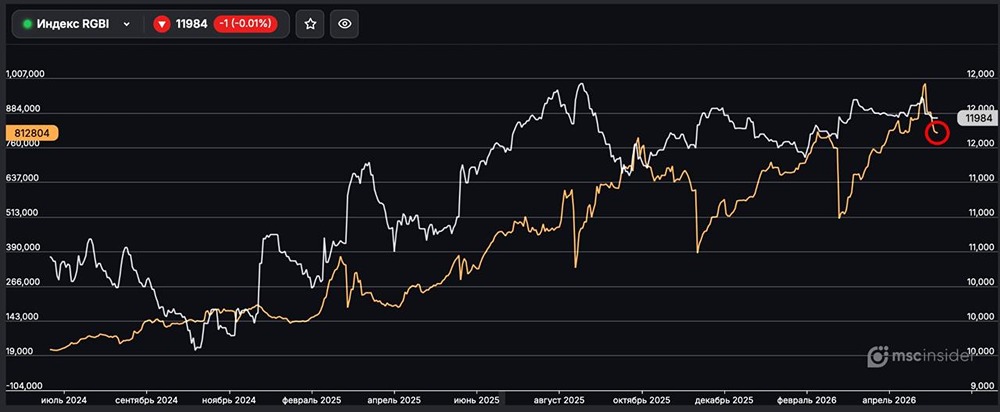The image size is (1000, 412).
Task: Click the 11984 right-axis price label
Action: (x=978, y=118)
